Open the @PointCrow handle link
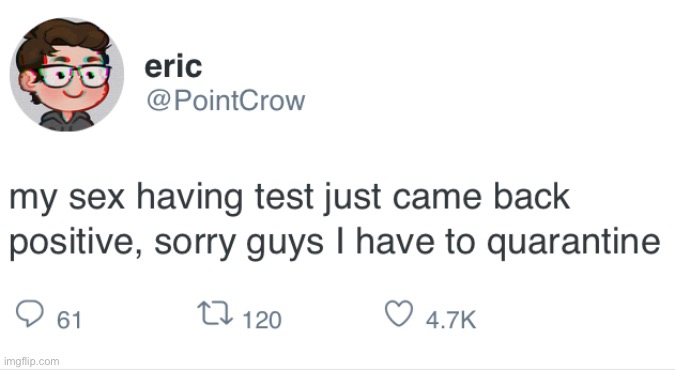 [x=226, y=101]
